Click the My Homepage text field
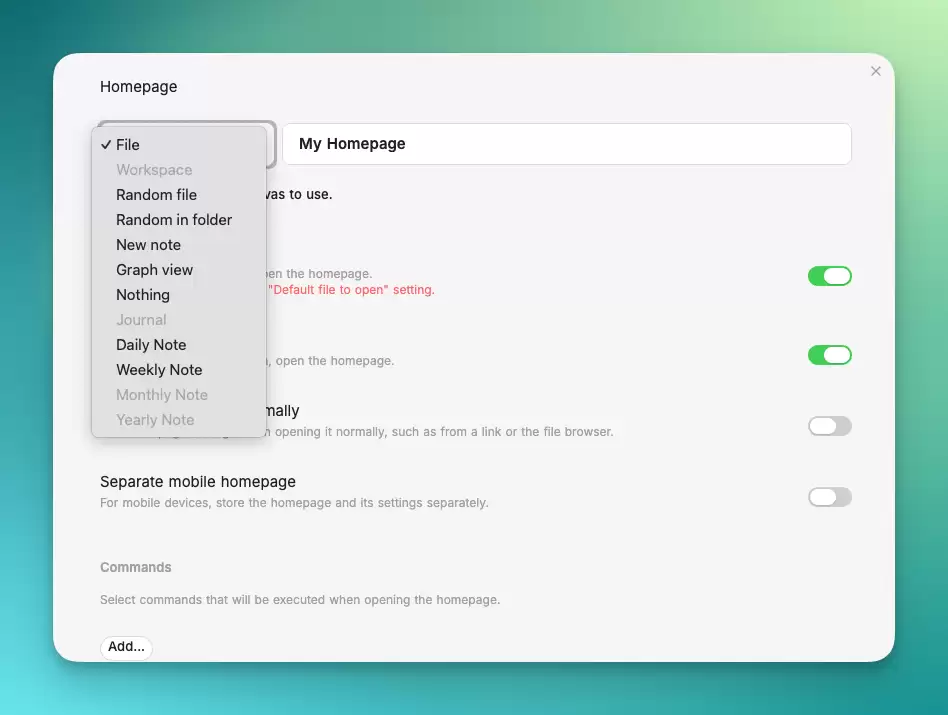The image size is (948, 715). [x=567, y=144]
